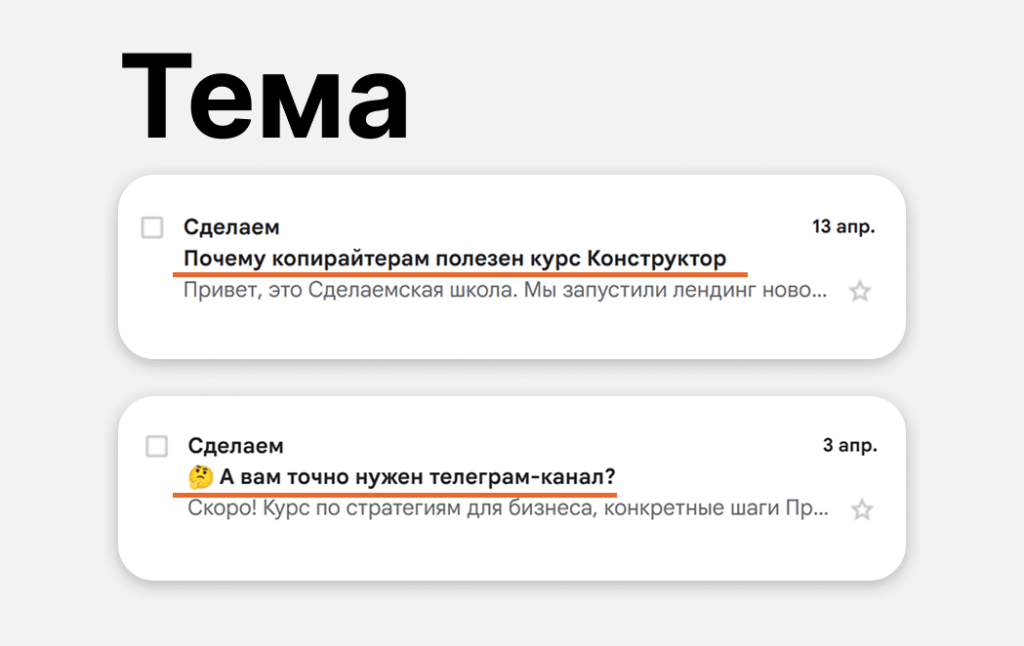Click sender Сделаем in the 13 апр. email
The image size is (1024, 646).
(x=231, y=227)
